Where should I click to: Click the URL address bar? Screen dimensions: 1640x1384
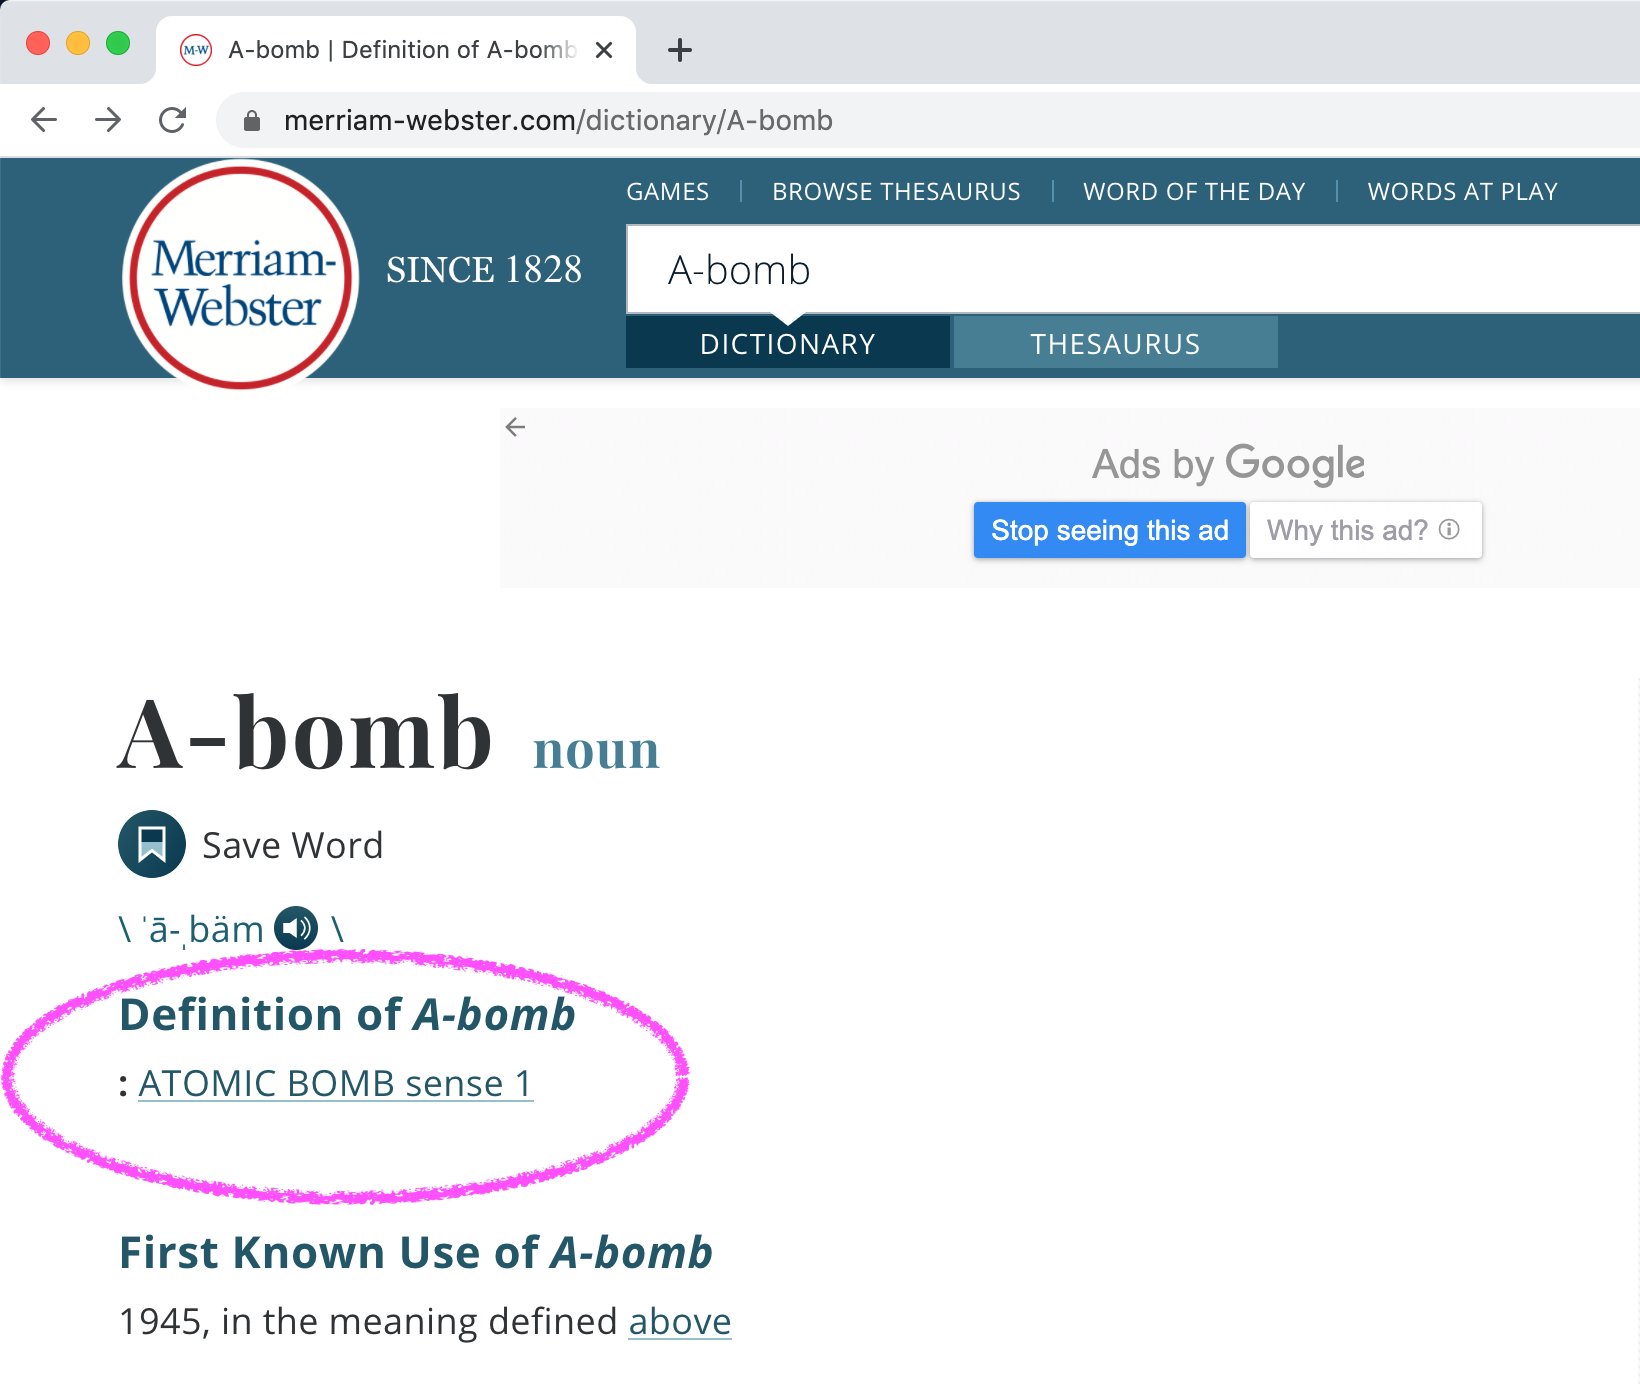(x=930, y=121)
